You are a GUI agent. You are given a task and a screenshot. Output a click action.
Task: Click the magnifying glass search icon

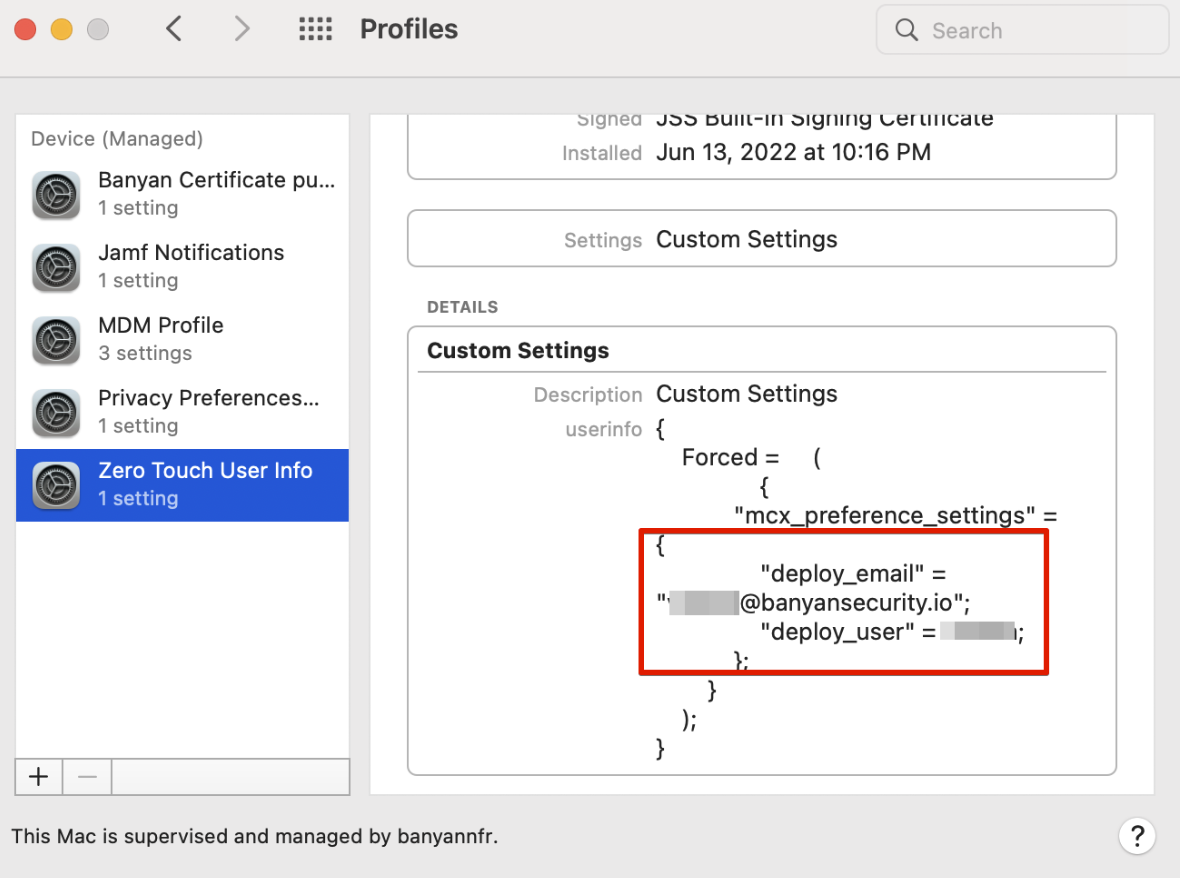coord(906,30)
